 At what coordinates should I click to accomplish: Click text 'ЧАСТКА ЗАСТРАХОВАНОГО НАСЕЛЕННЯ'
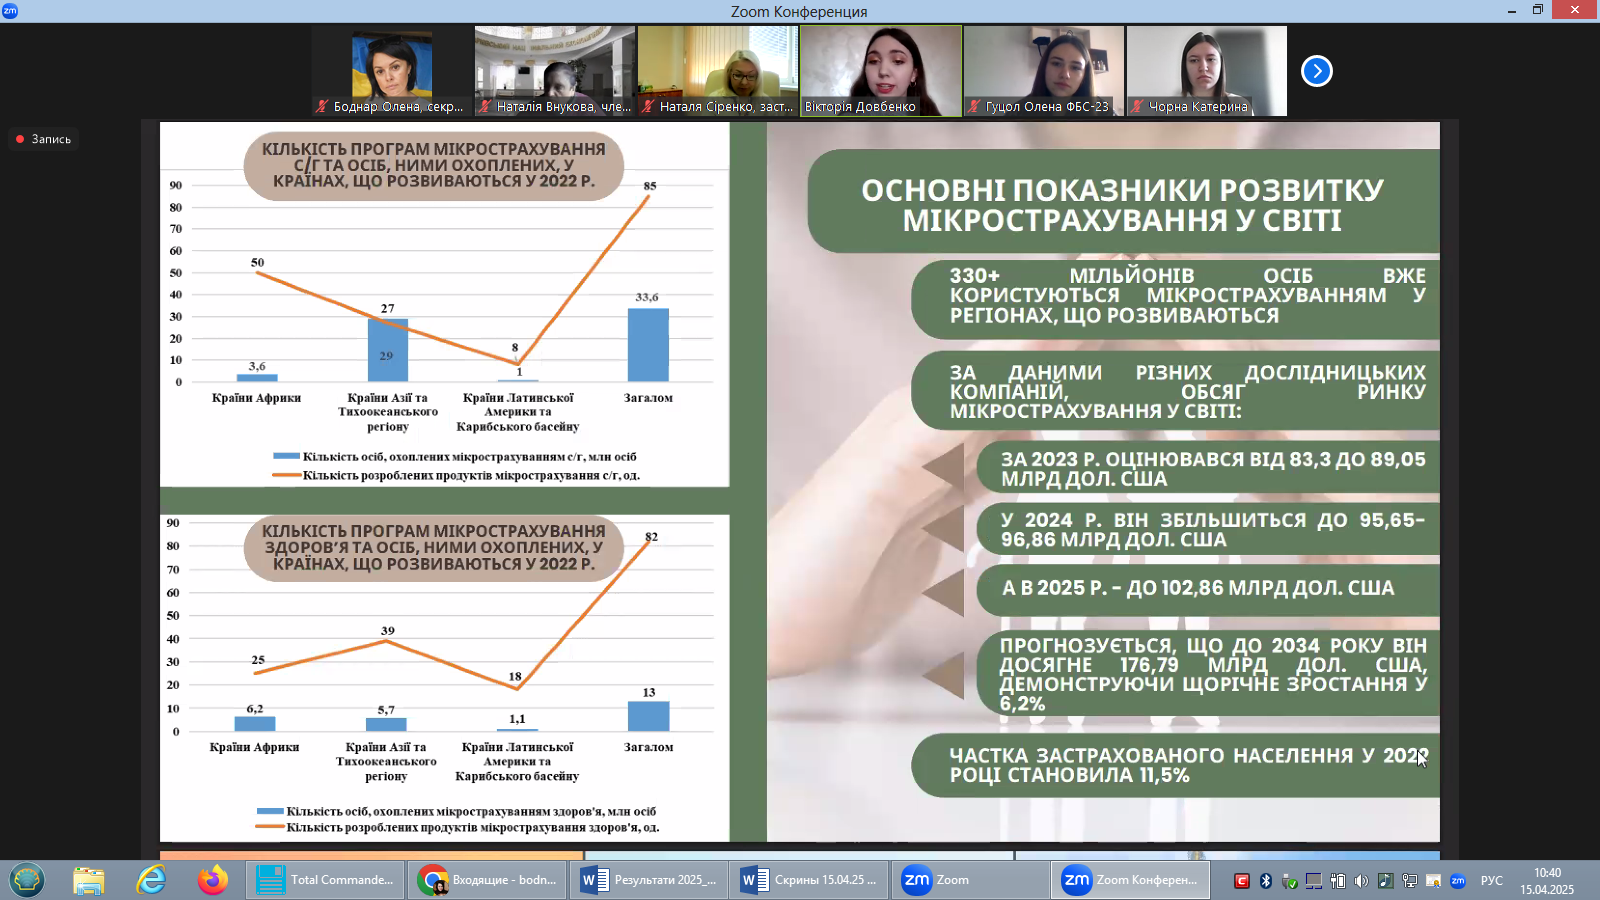pos(1151,756)
